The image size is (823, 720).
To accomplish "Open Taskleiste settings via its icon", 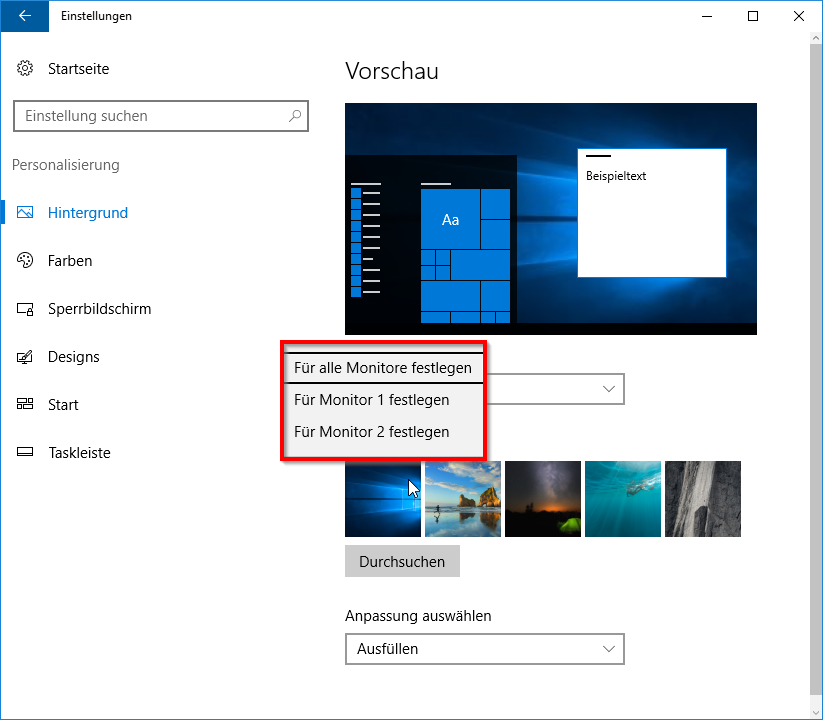I will (x=25, y=452).
